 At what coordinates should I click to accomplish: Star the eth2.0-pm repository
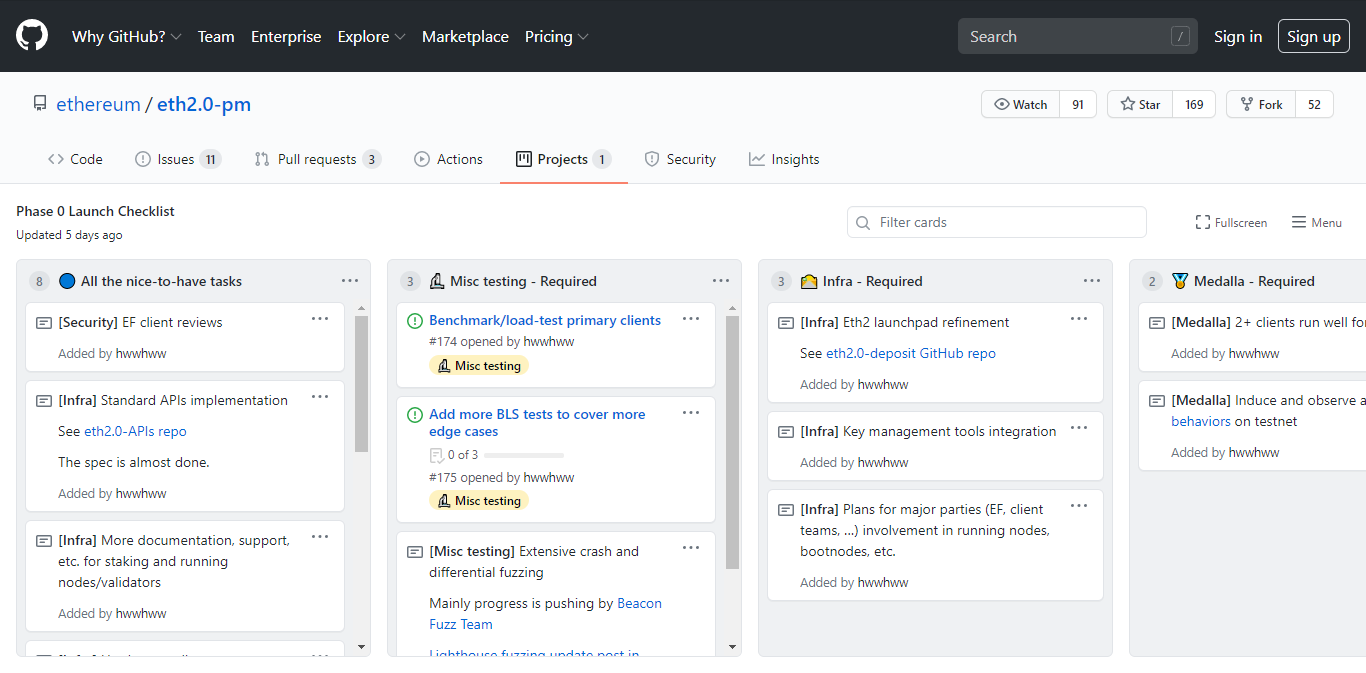[1140, 104]
